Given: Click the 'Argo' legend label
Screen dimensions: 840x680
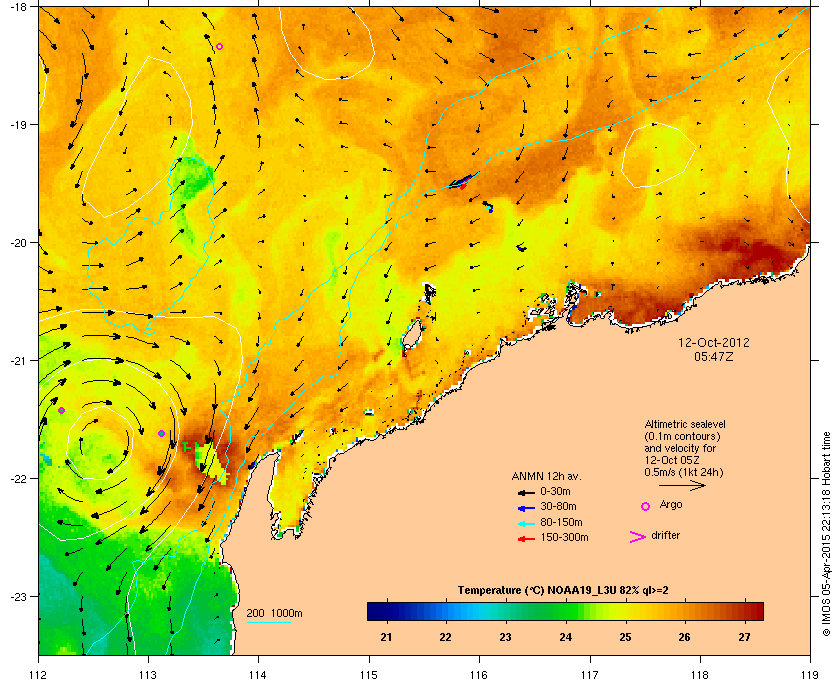Looking at the screenshot, I should (x=671, y=505).
